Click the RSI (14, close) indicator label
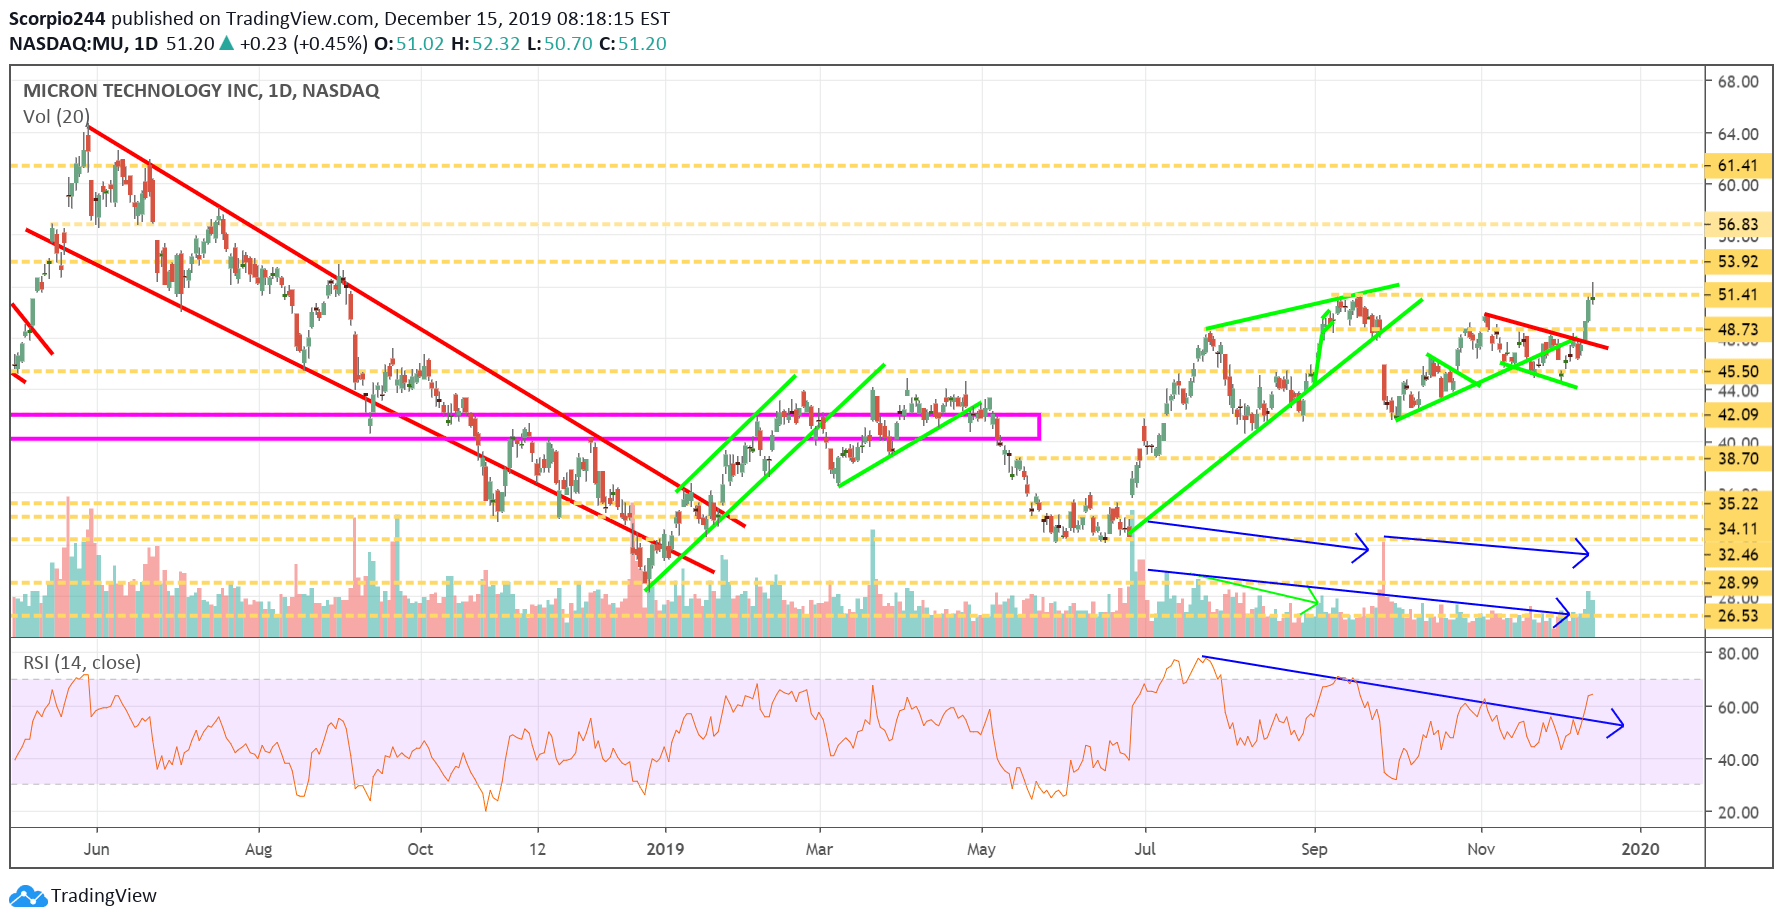Screen dimensions: 1783x923 82,662
